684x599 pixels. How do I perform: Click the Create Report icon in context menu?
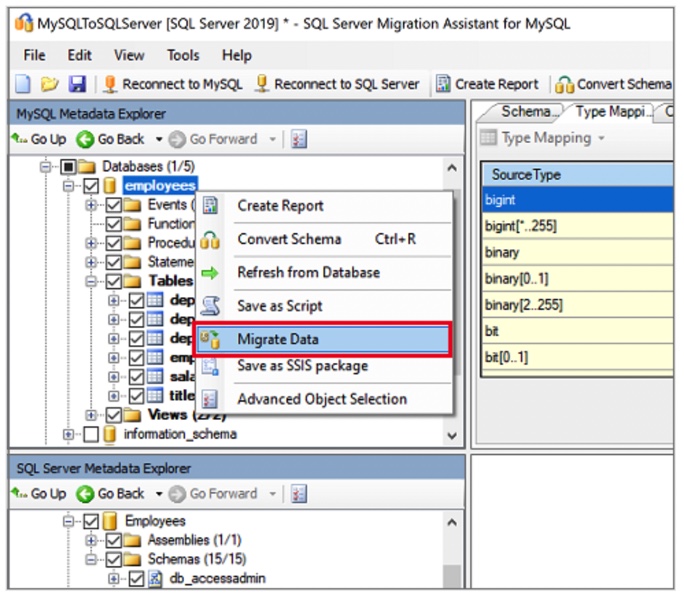[210, 205]
